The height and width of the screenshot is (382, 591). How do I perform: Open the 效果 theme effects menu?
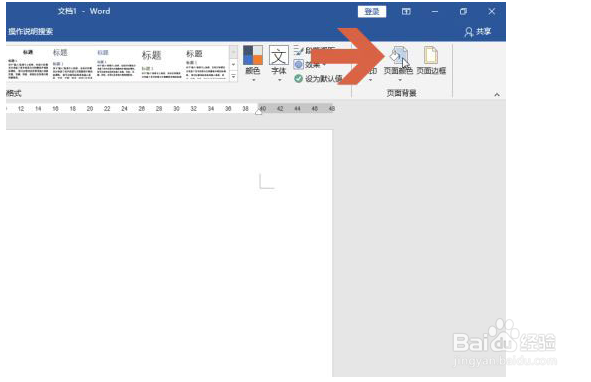coord(309,64)
